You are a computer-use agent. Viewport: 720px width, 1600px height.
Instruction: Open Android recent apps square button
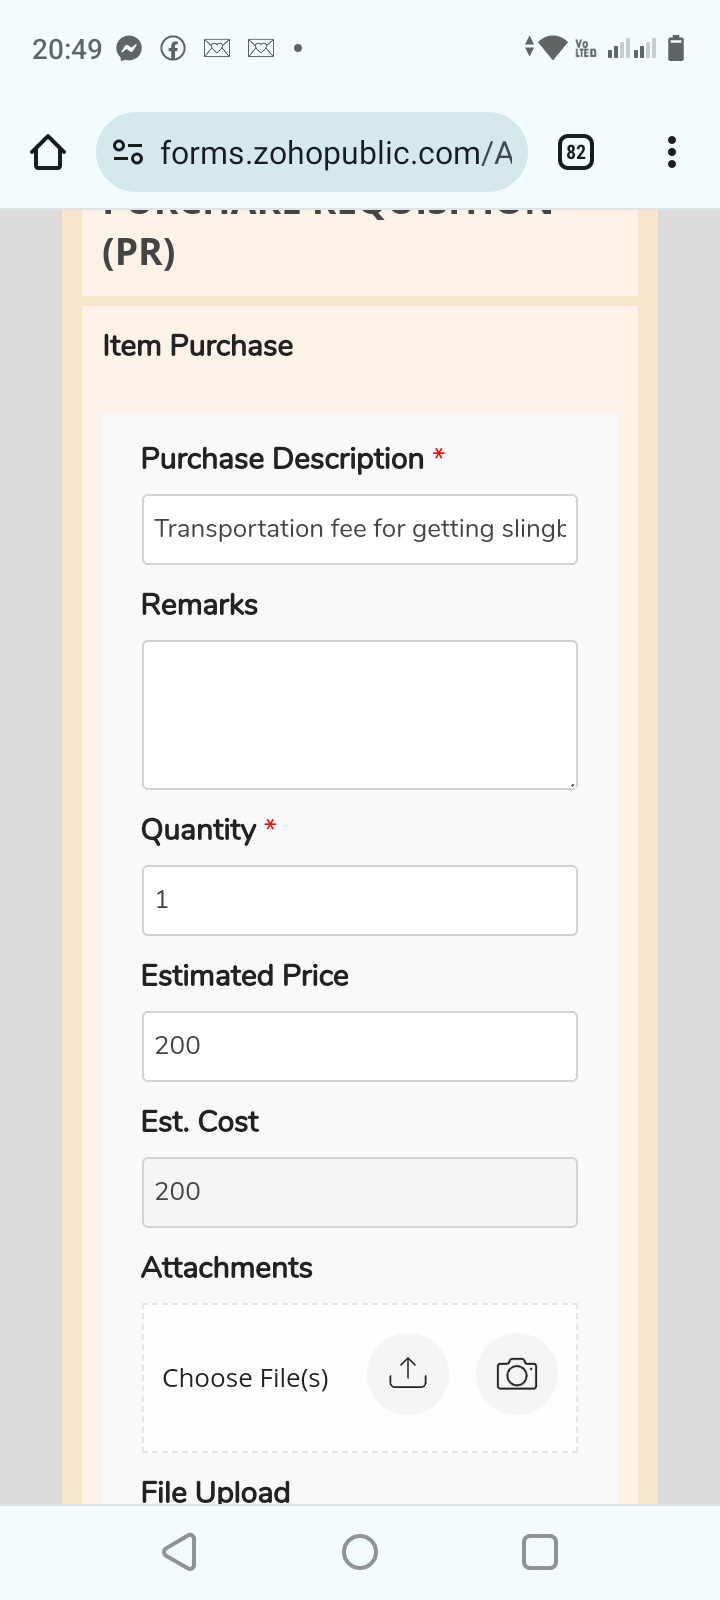coord(539,1552)
